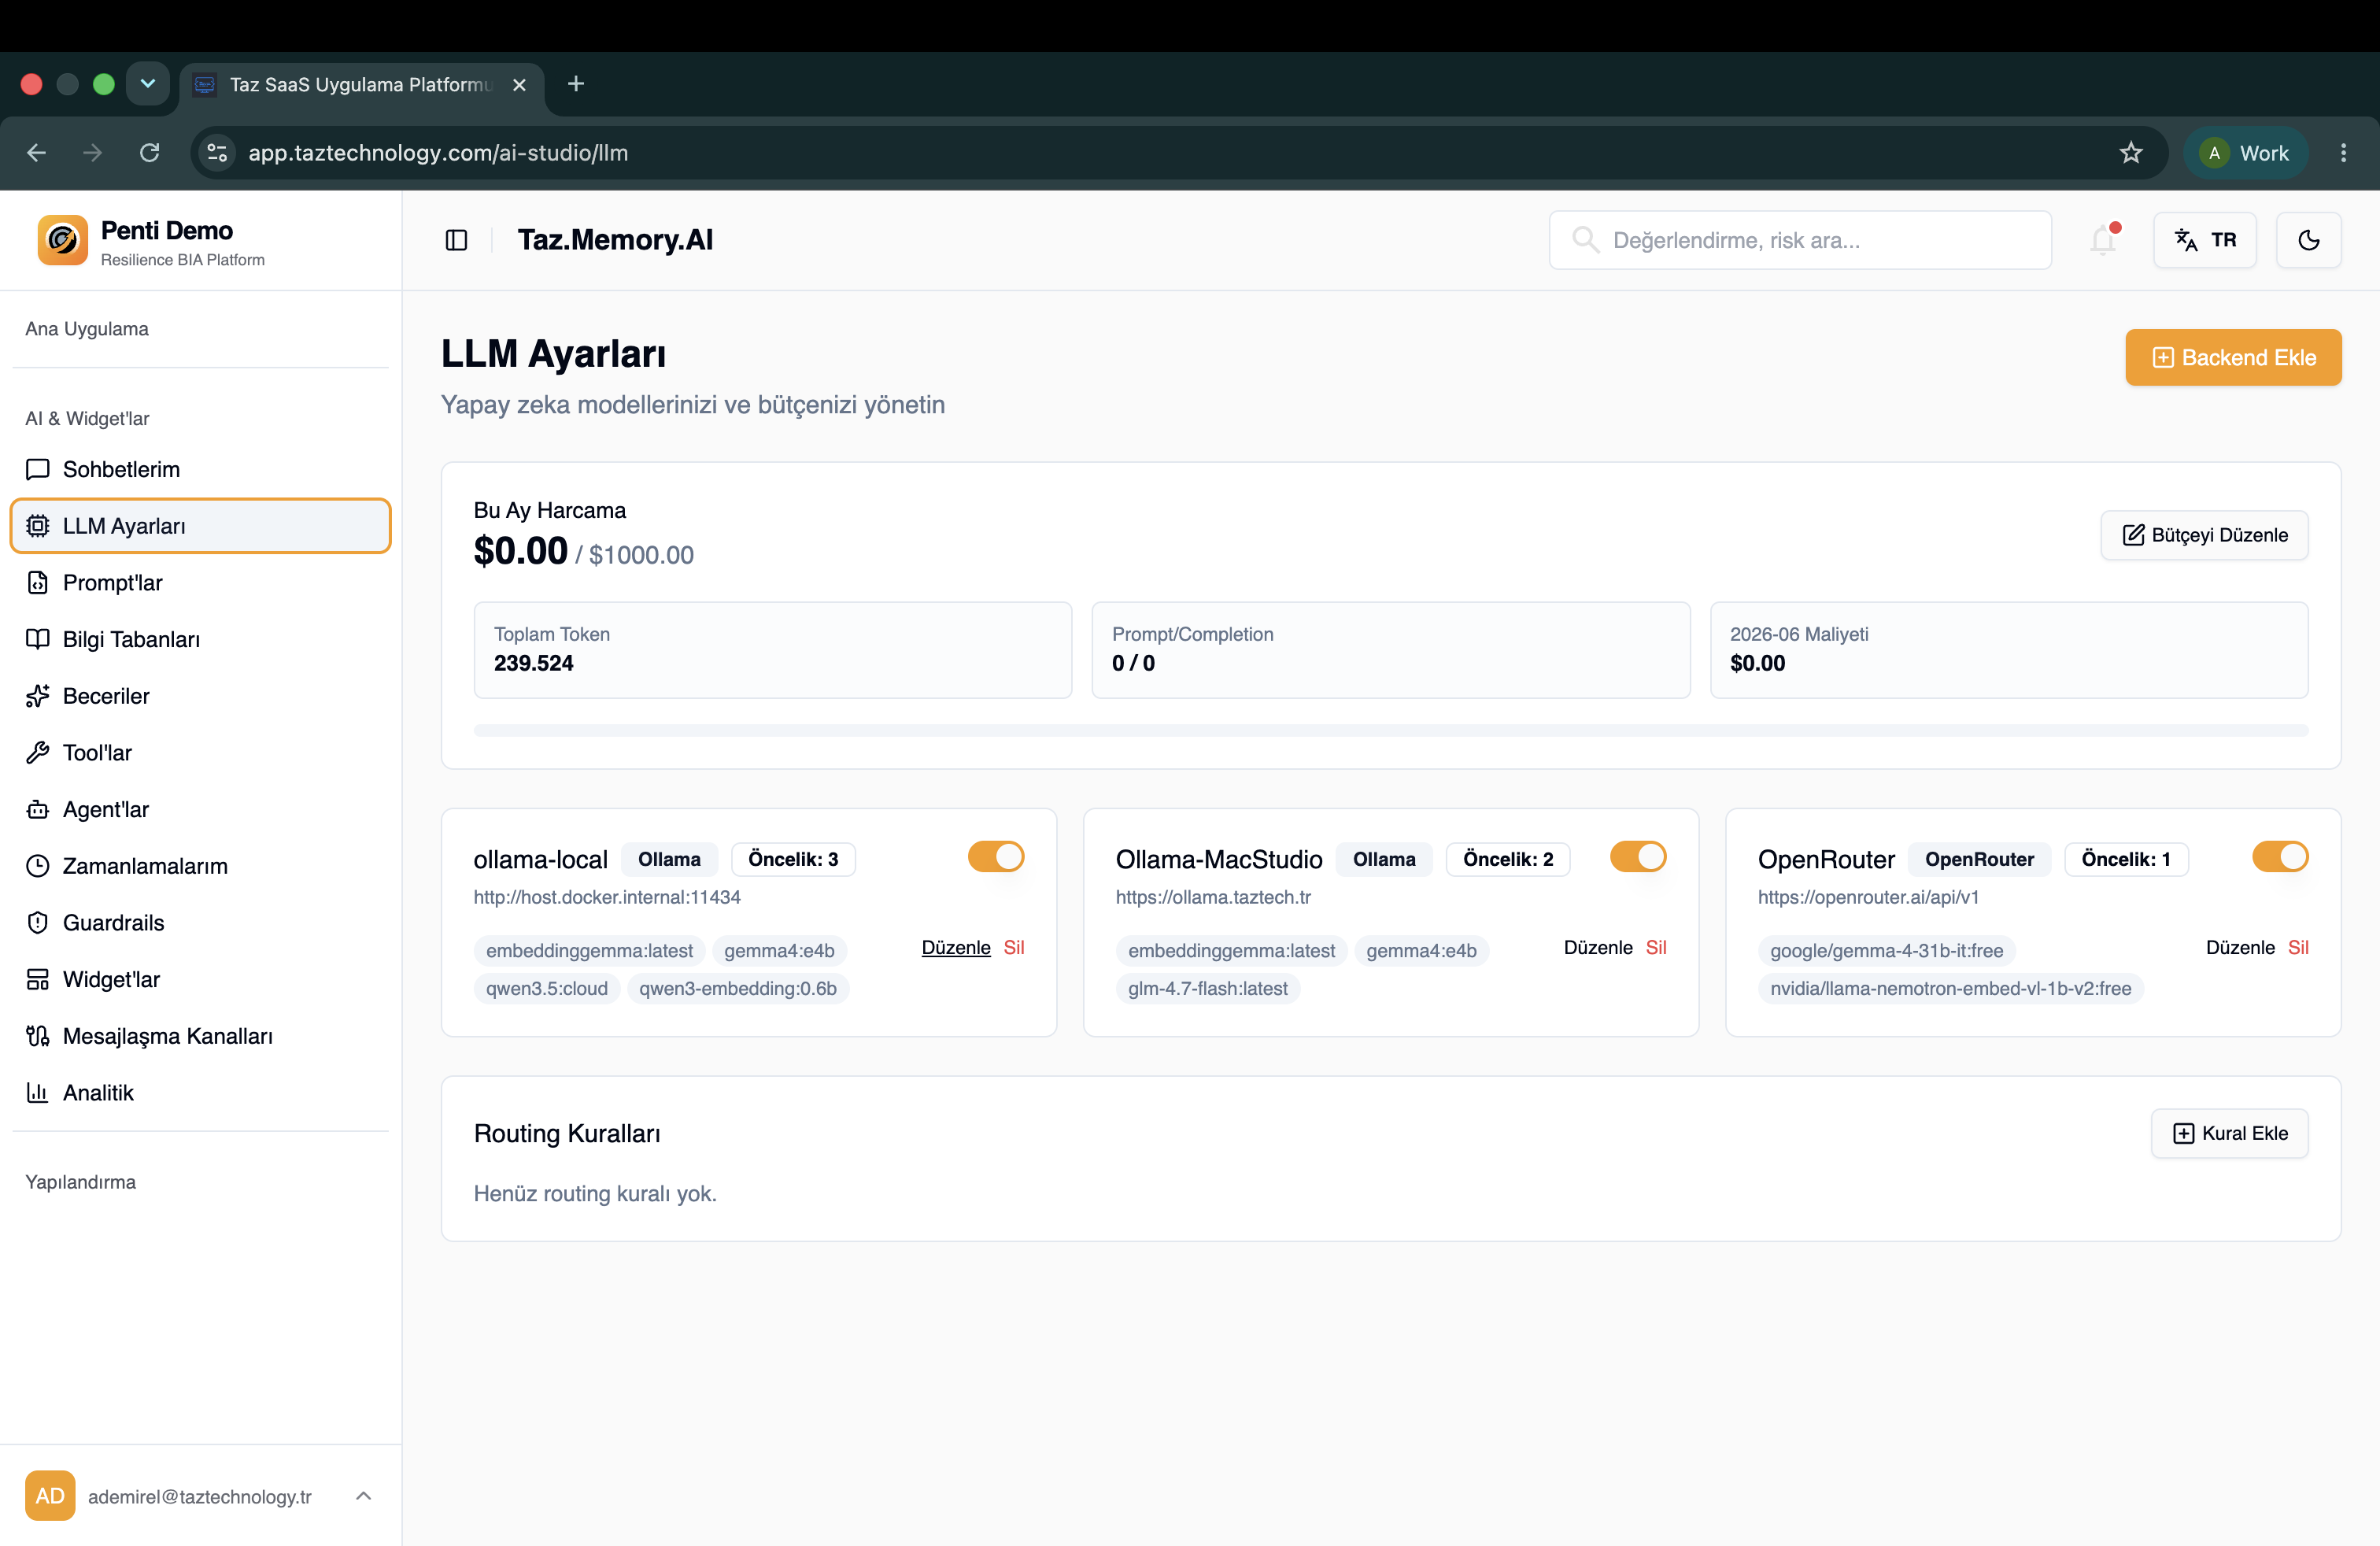Viewport: 2380px width, 1546px height.
Task: Open the Work Chrome profile
Action: (x=2245, y=153)
